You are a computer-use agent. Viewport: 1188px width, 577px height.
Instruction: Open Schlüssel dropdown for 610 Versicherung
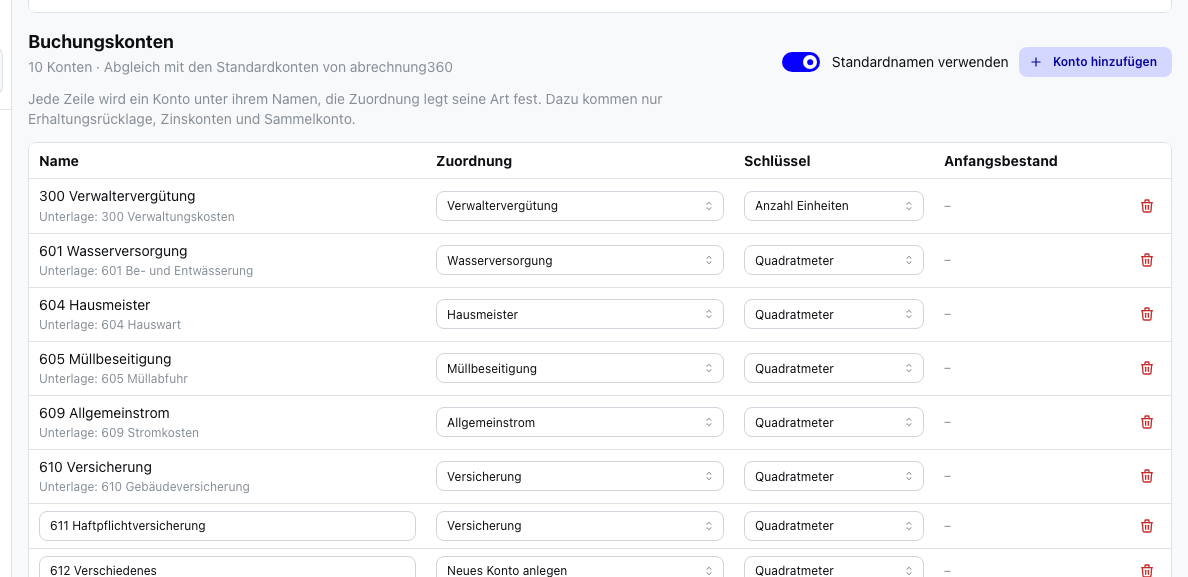click(833, 477)
